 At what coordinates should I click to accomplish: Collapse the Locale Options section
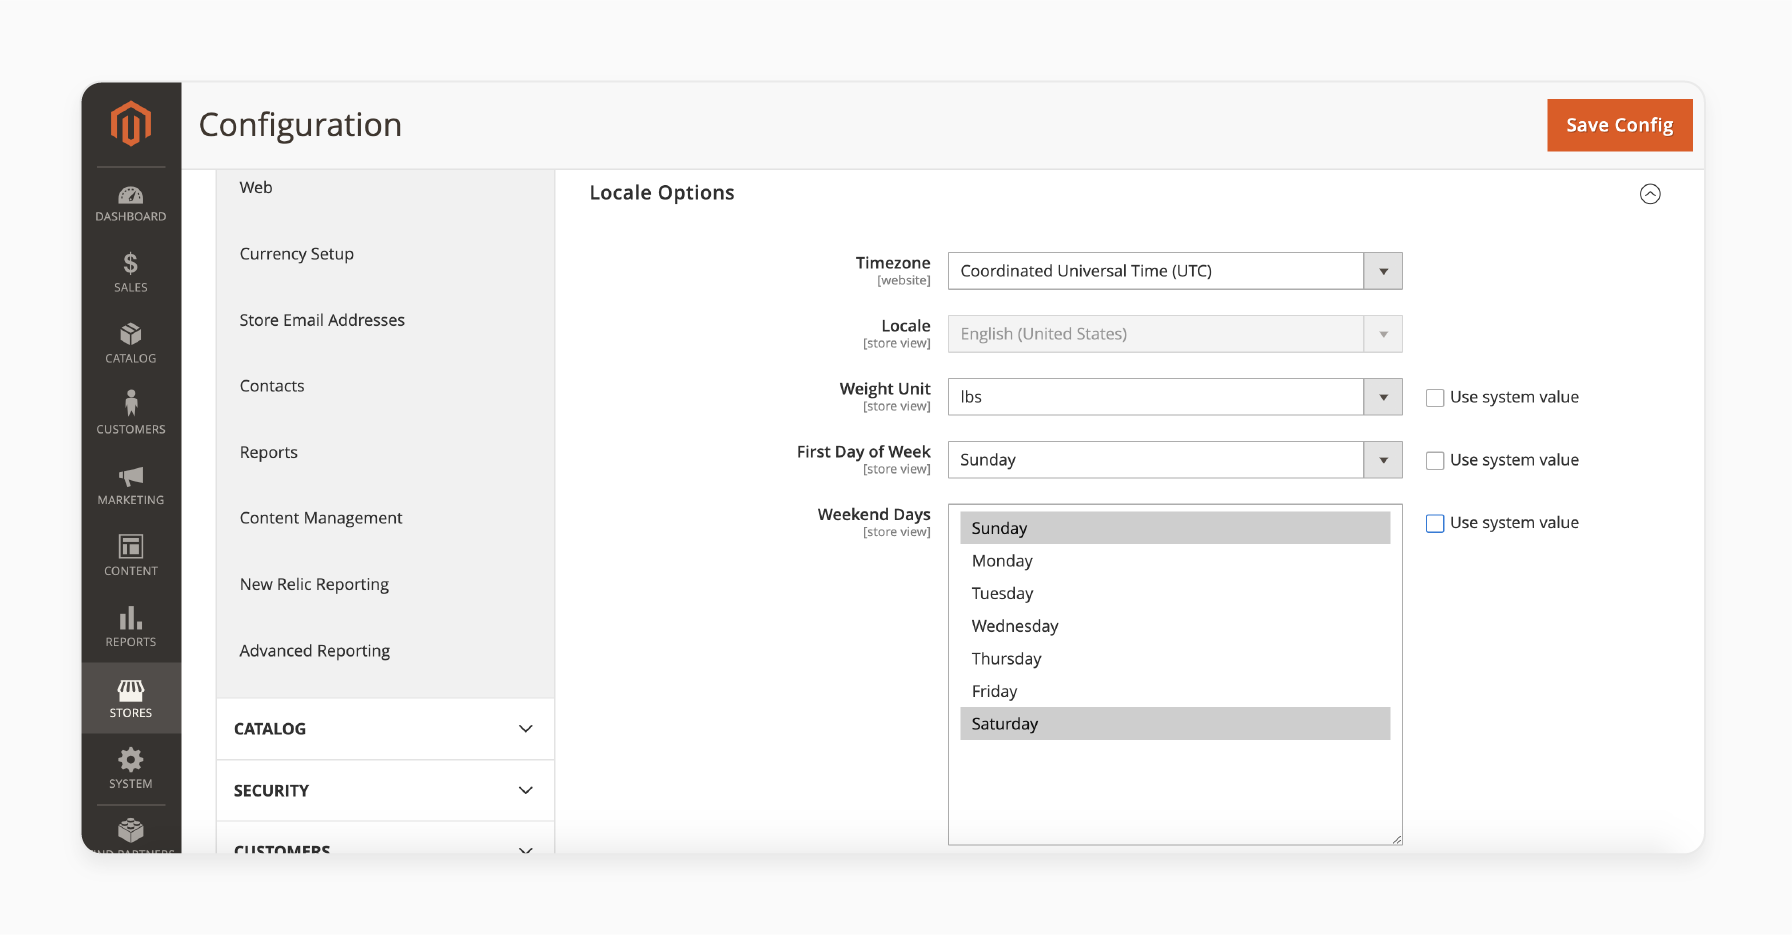pos(1650,194)
